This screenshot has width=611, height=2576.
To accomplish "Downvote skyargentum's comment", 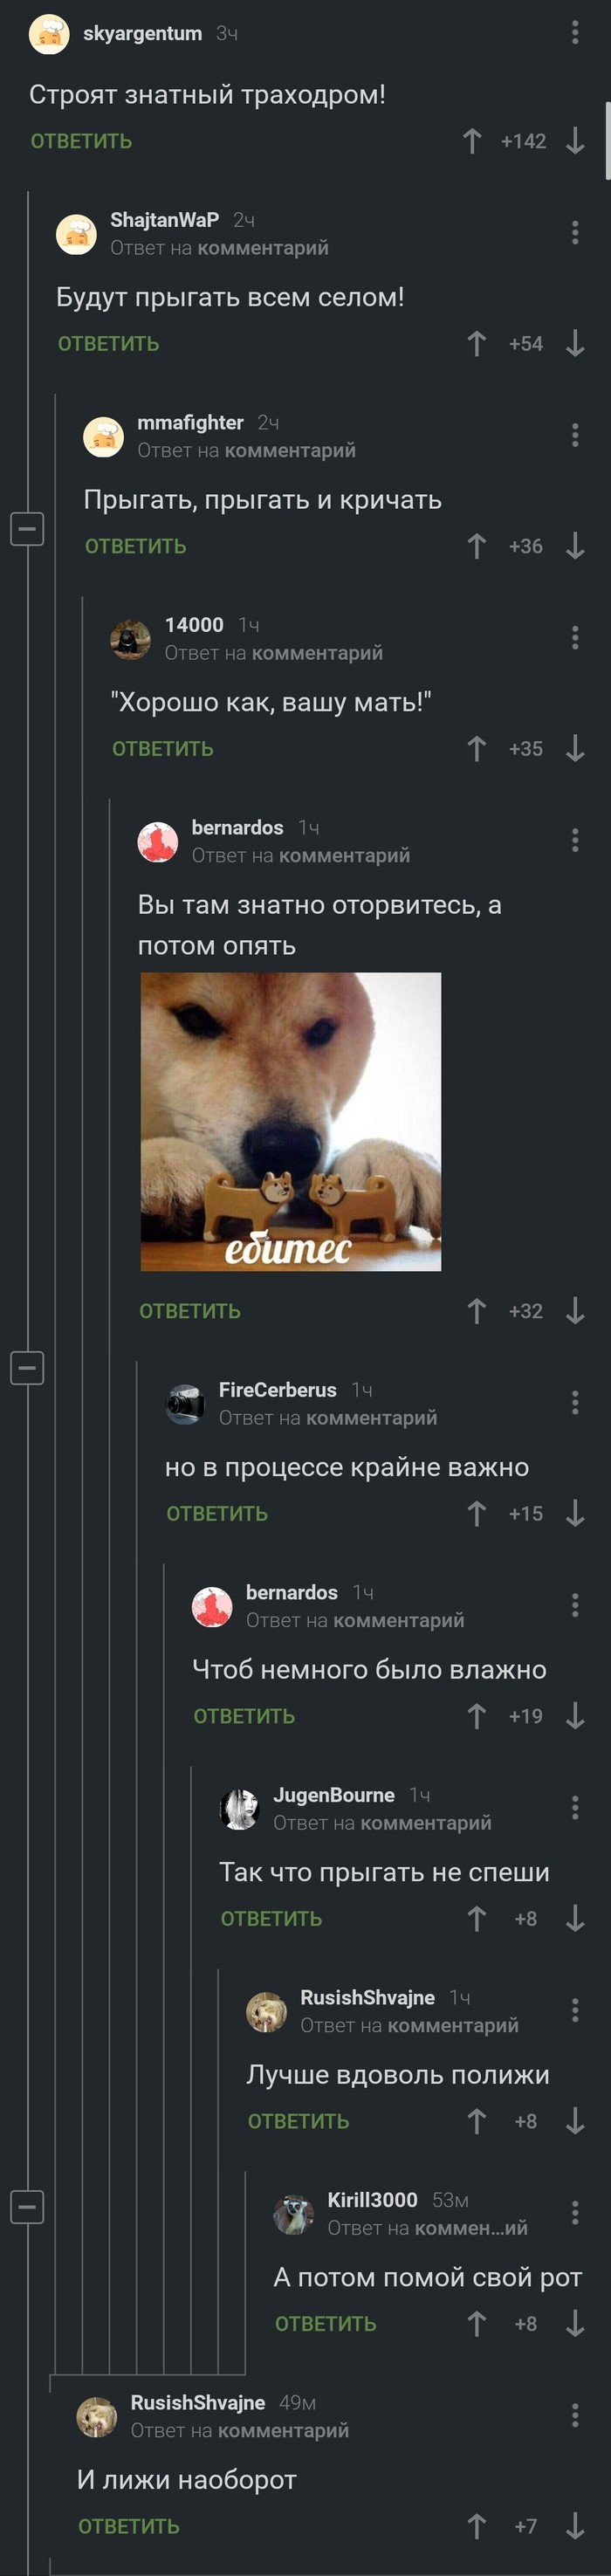I will (575, 141).
